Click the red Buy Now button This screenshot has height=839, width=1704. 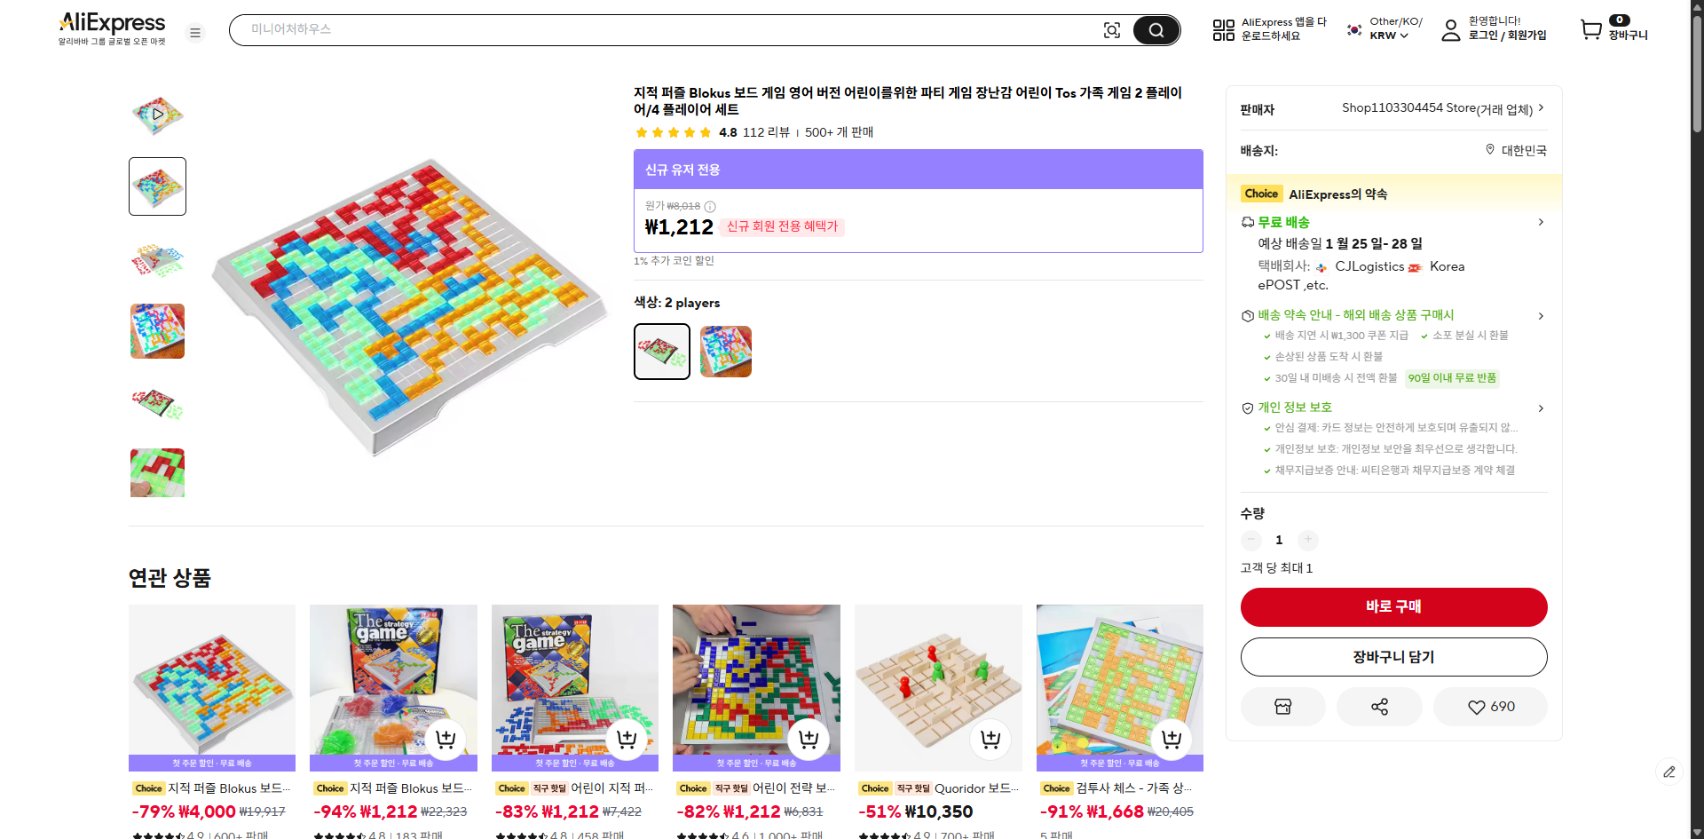click(1393, 607)
